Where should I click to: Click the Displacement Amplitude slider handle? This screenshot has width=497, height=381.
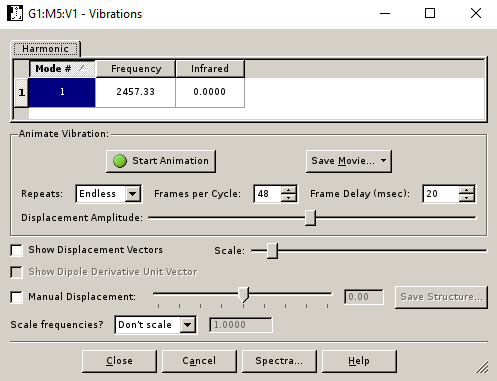(x=310, y=218)
